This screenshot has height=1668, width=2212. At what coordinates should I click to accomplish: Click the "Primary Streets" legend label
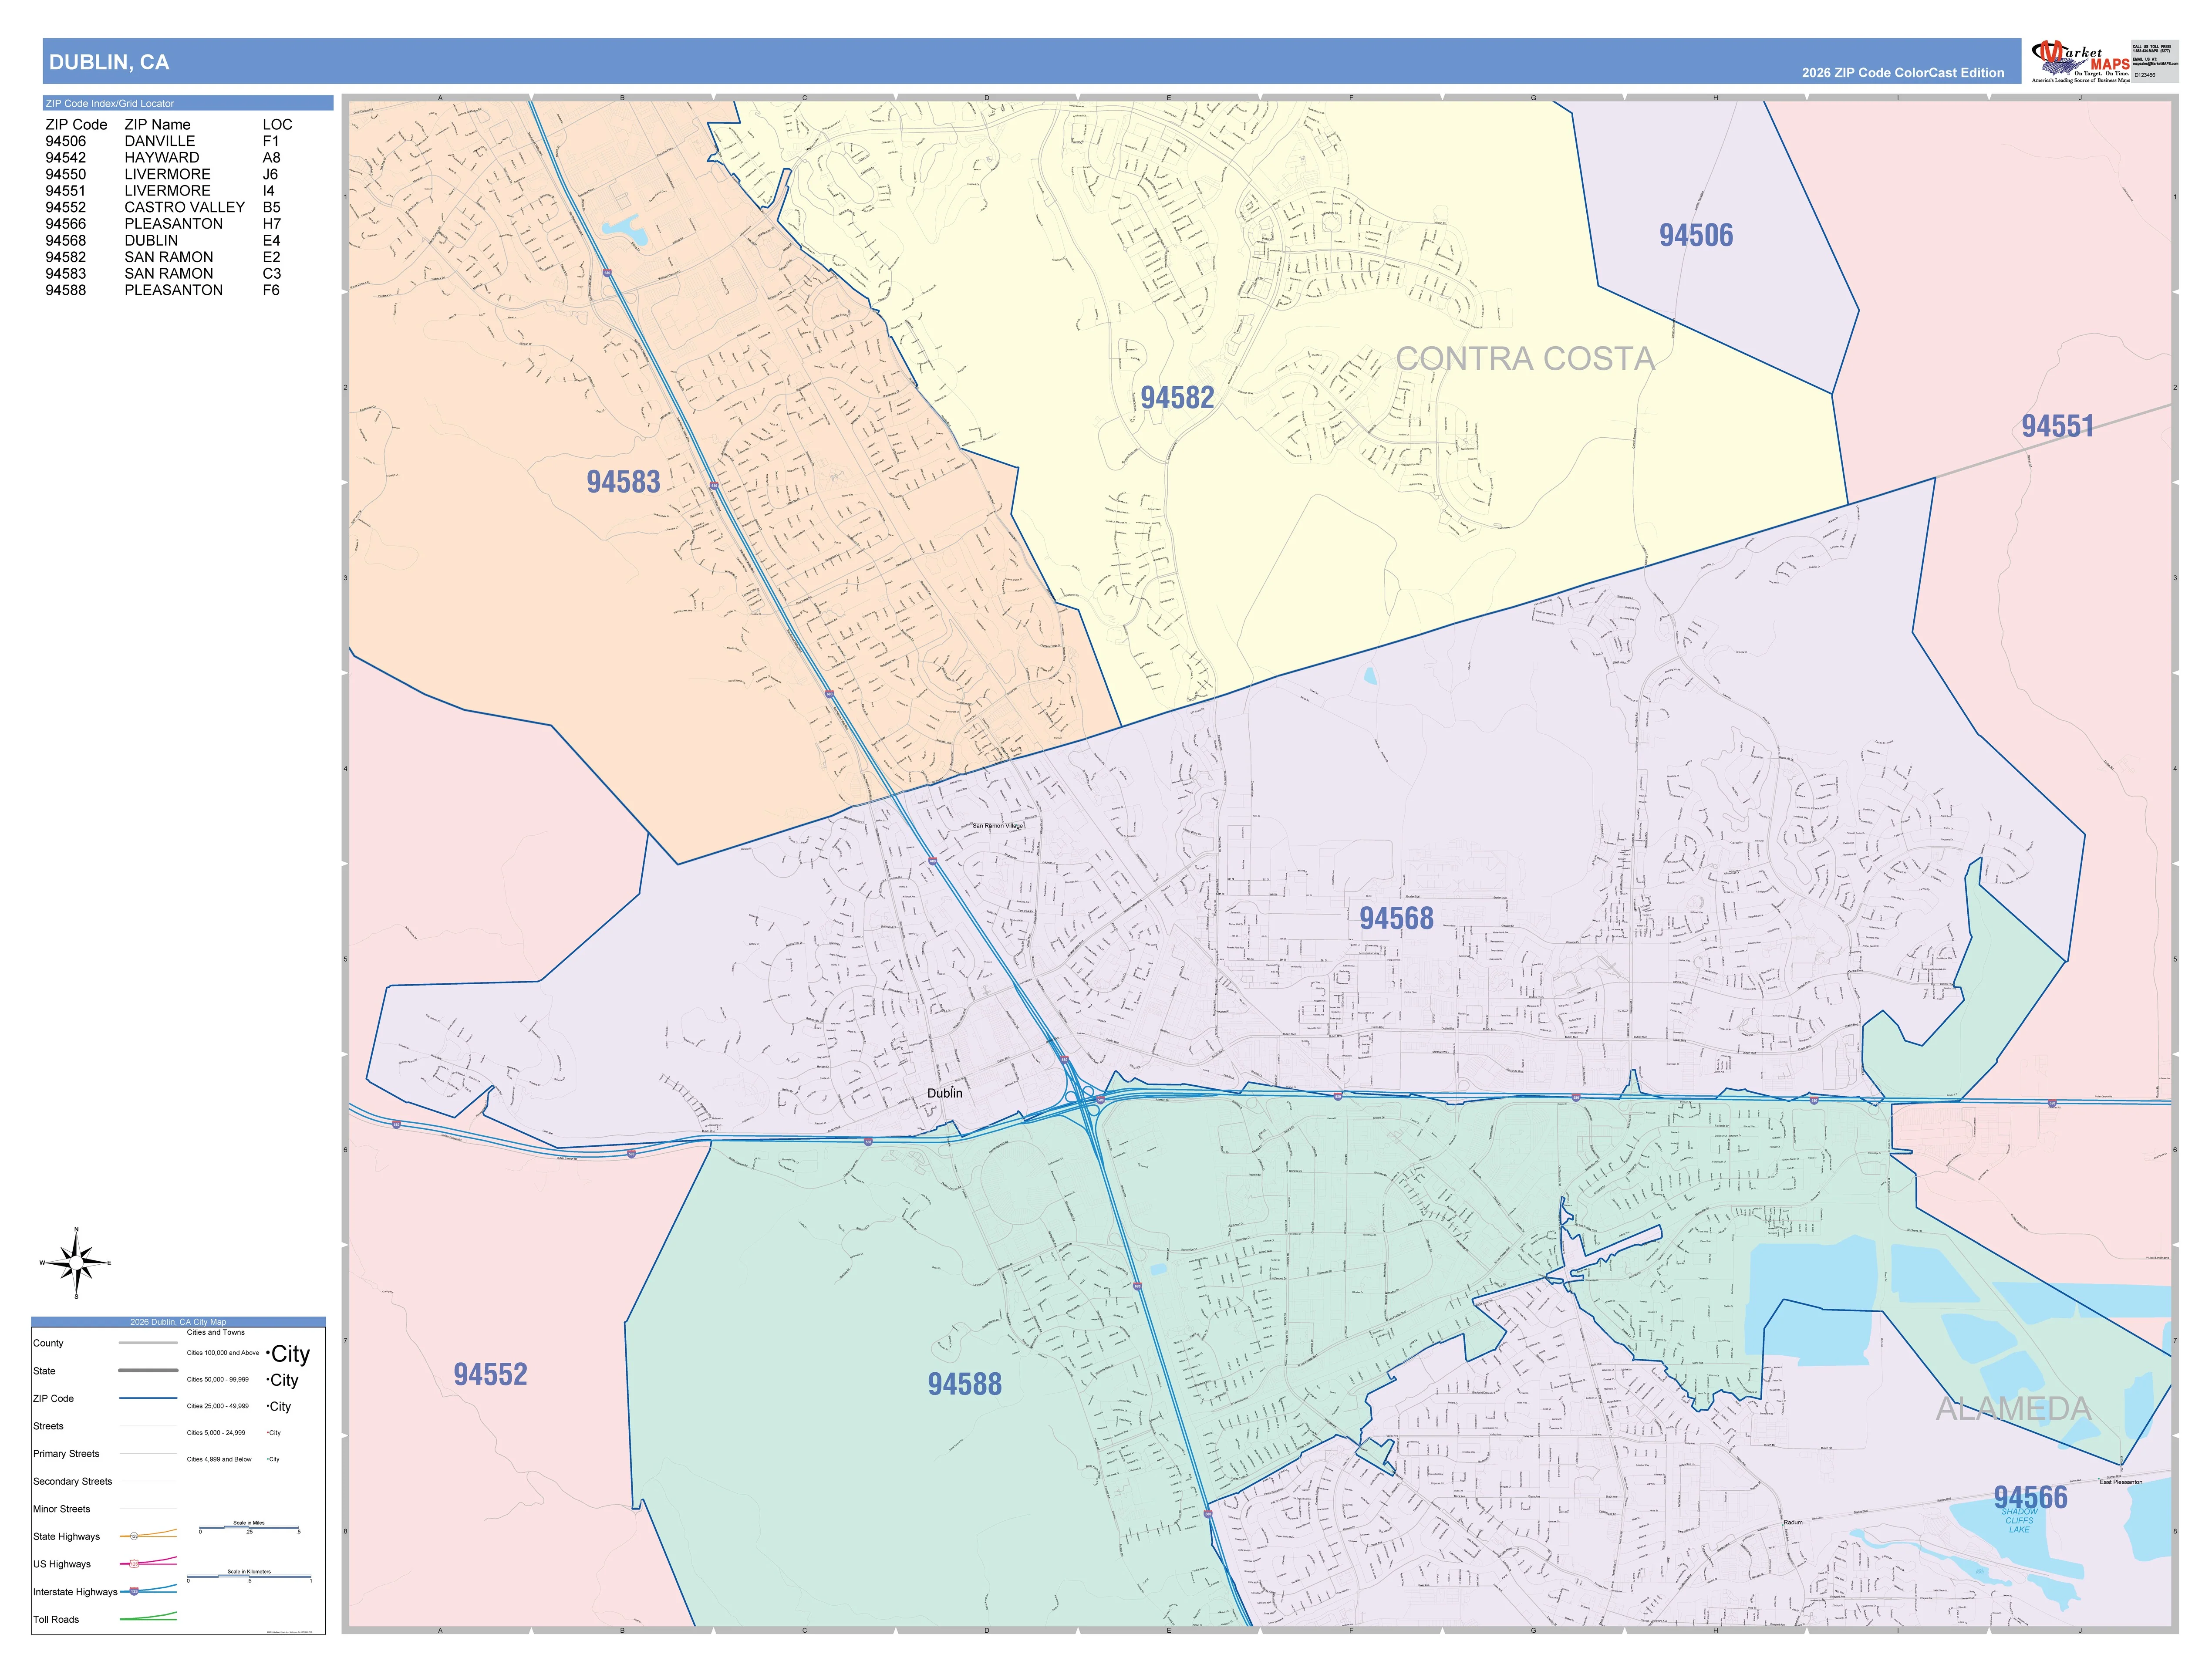pos(66,1454)
